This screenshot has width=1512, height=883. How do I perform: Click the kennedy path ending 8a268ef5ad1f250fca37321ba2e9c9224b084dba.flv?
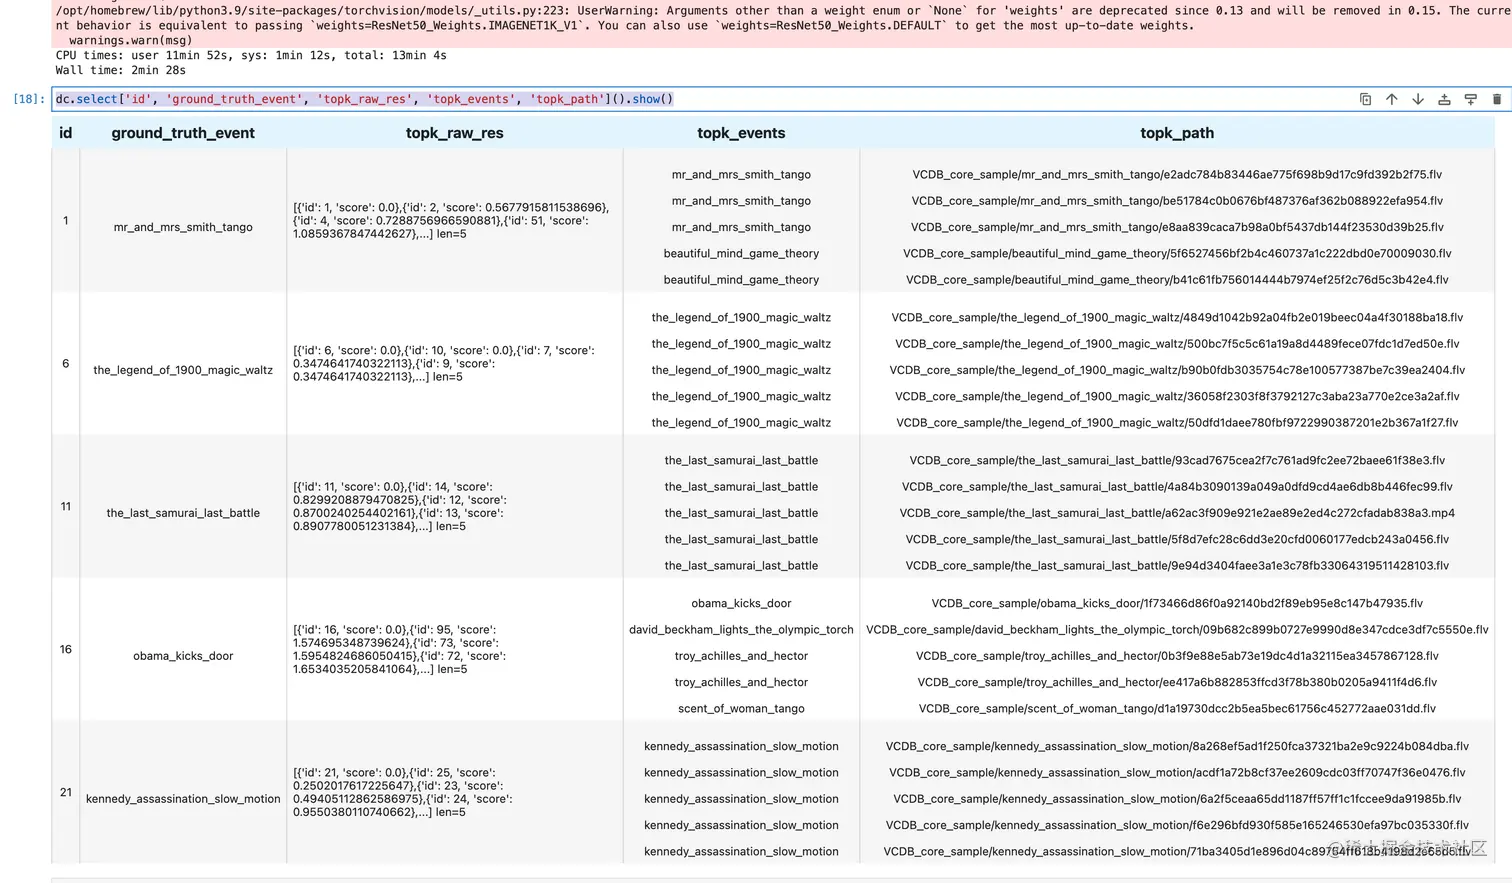[1177, 747]
